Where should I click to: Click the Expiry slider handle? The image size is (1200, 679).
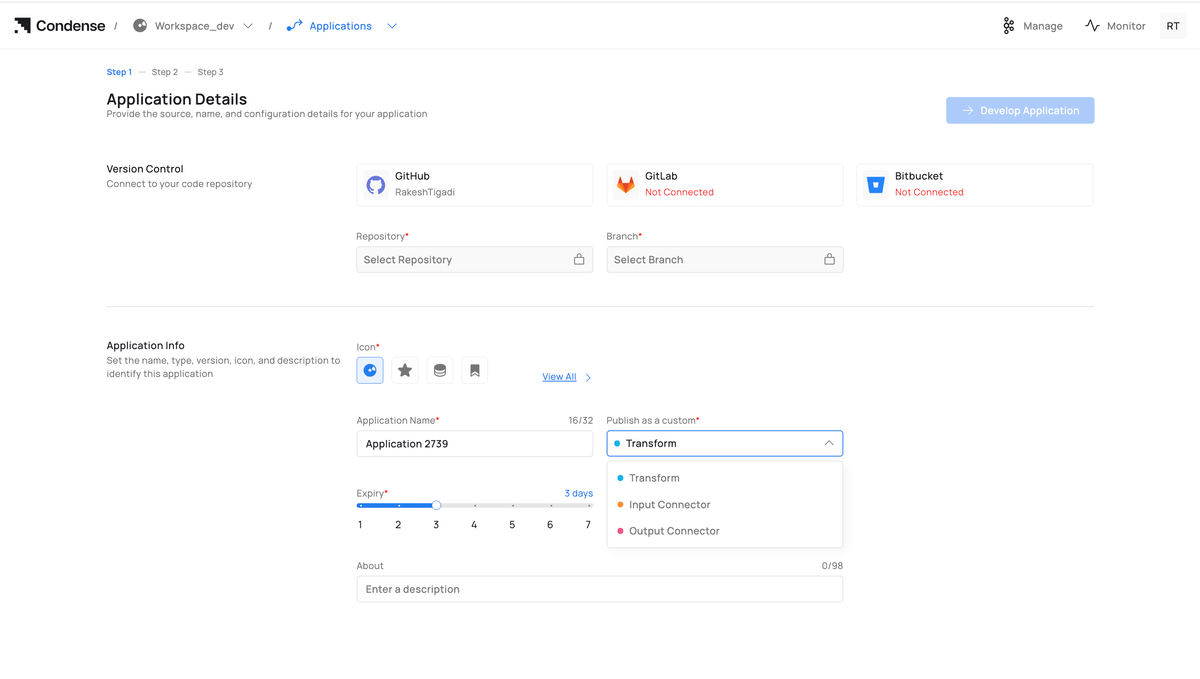[x=436, y=505]
